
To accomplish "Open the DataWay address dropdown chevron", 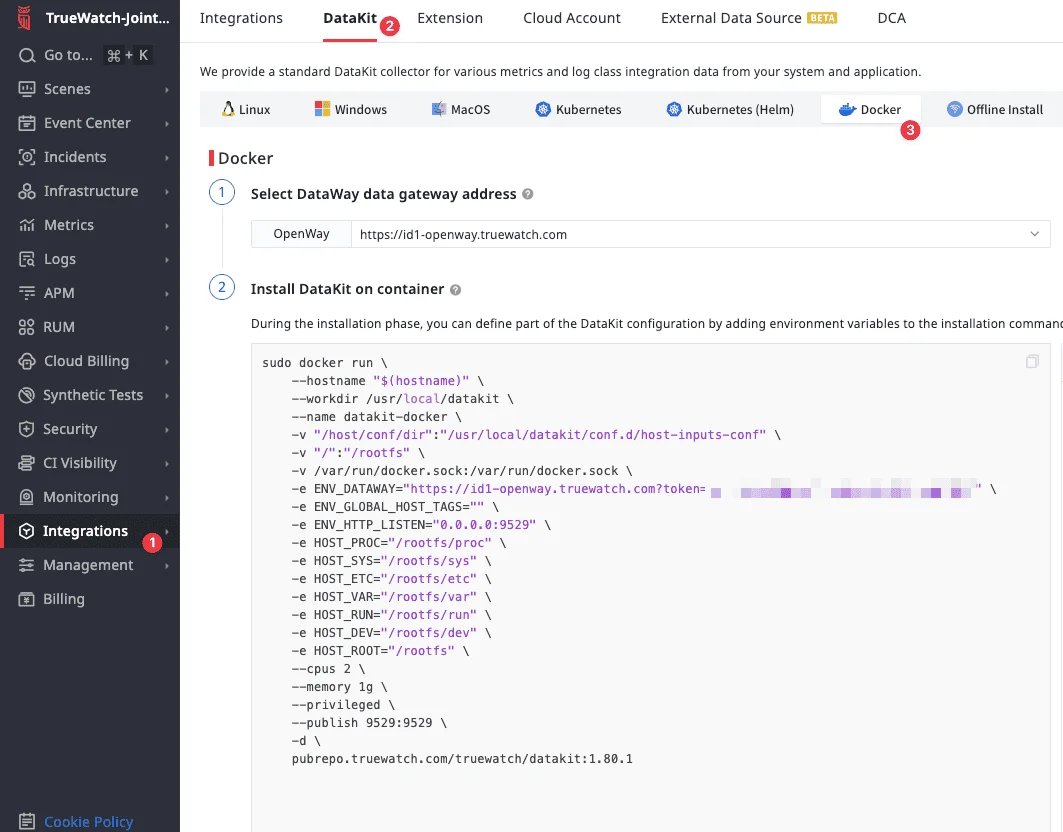I will point(1035,234).
